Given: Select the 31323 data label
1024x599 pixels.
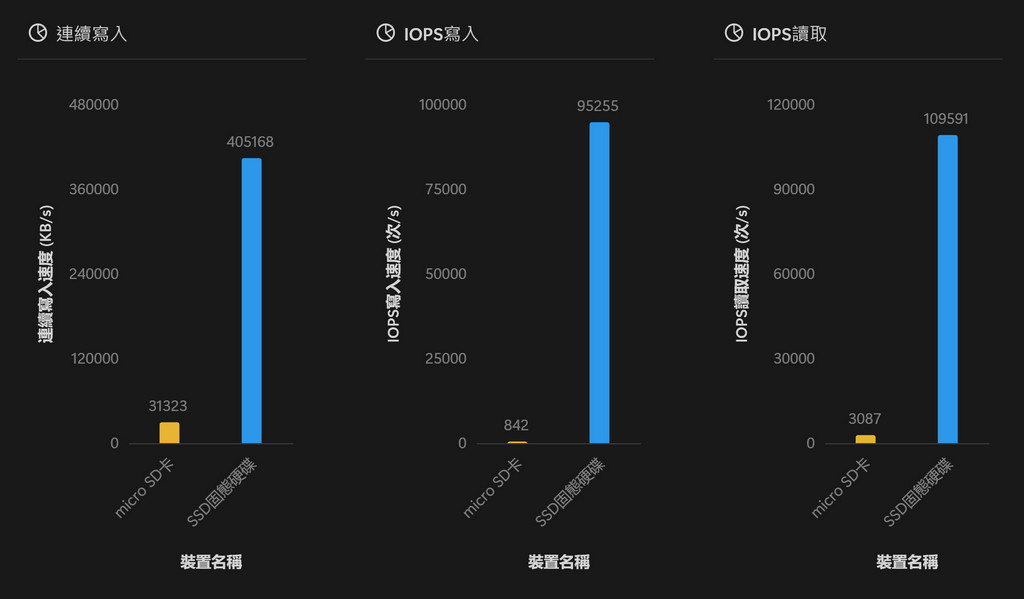Looking at the screenshot, I should (168, 406).
